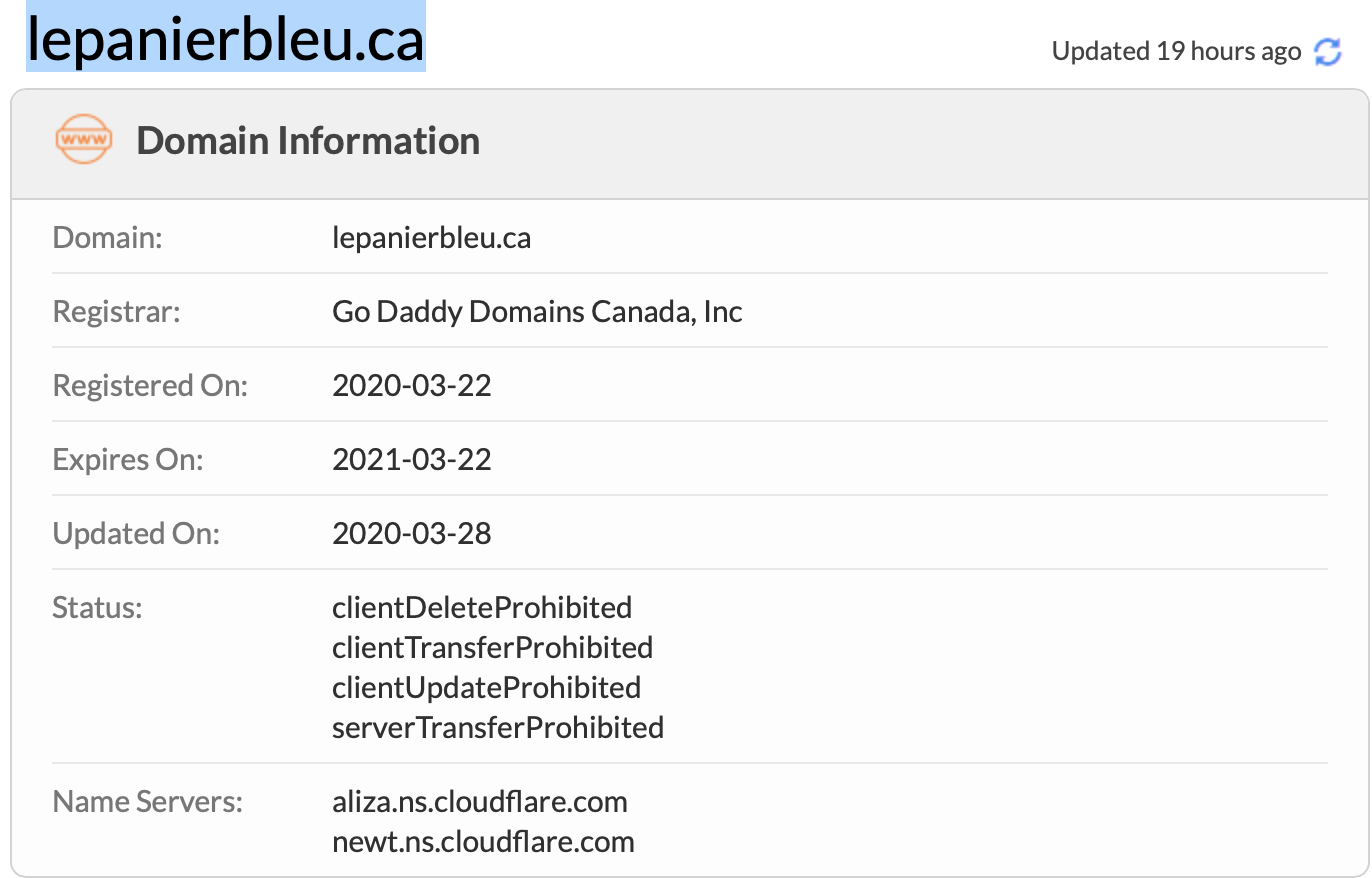
Task: Click the orange www globe icon
Action: point(83,140)
